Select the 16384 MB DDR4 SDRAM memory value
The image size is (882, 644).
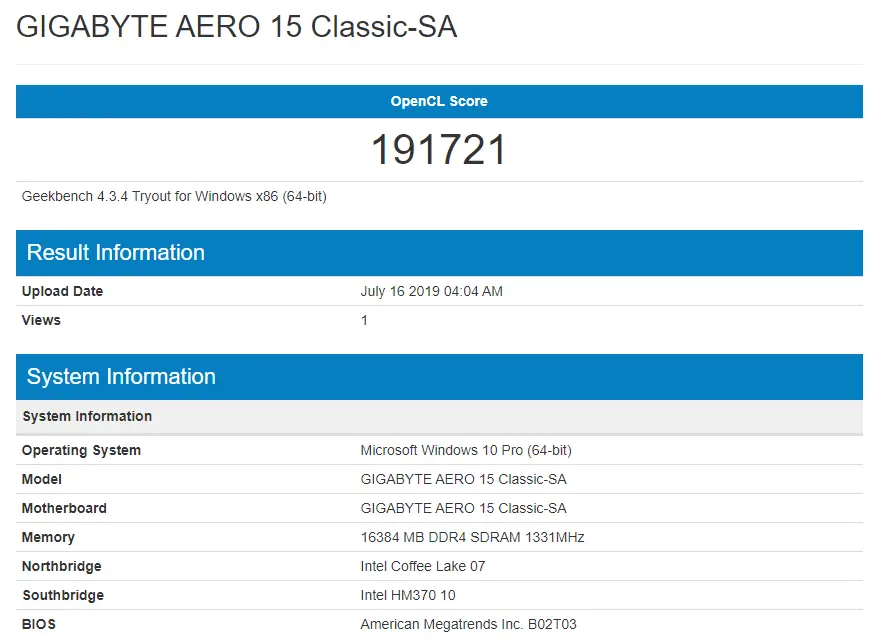(472, 537)
